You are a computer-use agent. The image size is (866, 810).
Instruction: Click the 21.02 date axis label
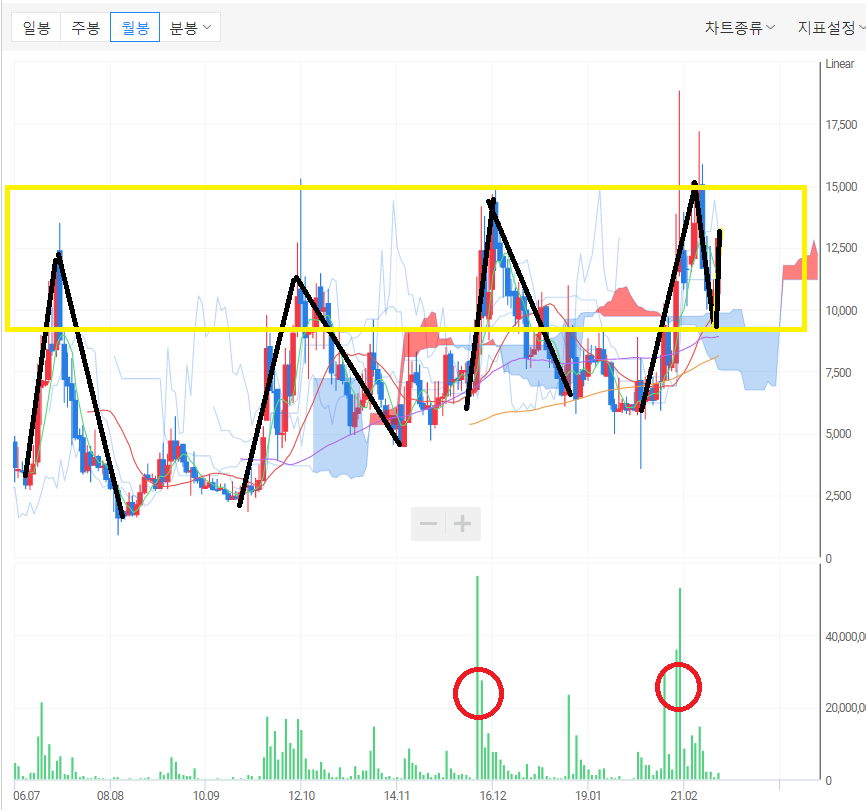point(684,796)
